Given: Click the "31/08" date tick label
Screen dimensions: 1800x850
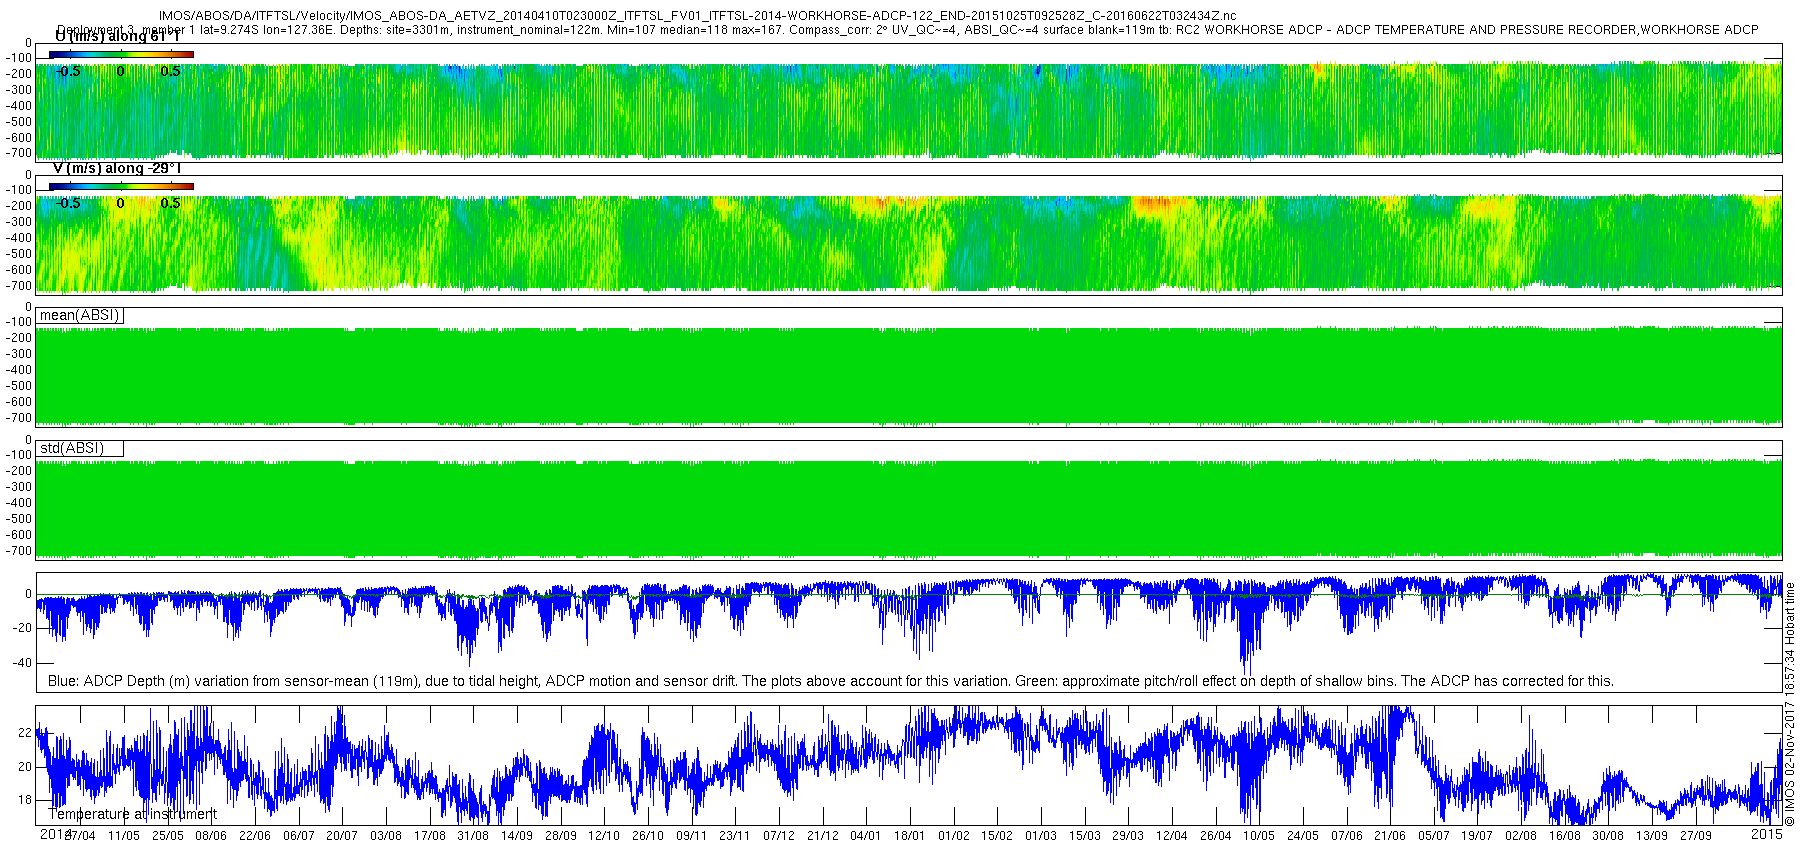Looking at the screenshot, I should click(x=473, y=836).
